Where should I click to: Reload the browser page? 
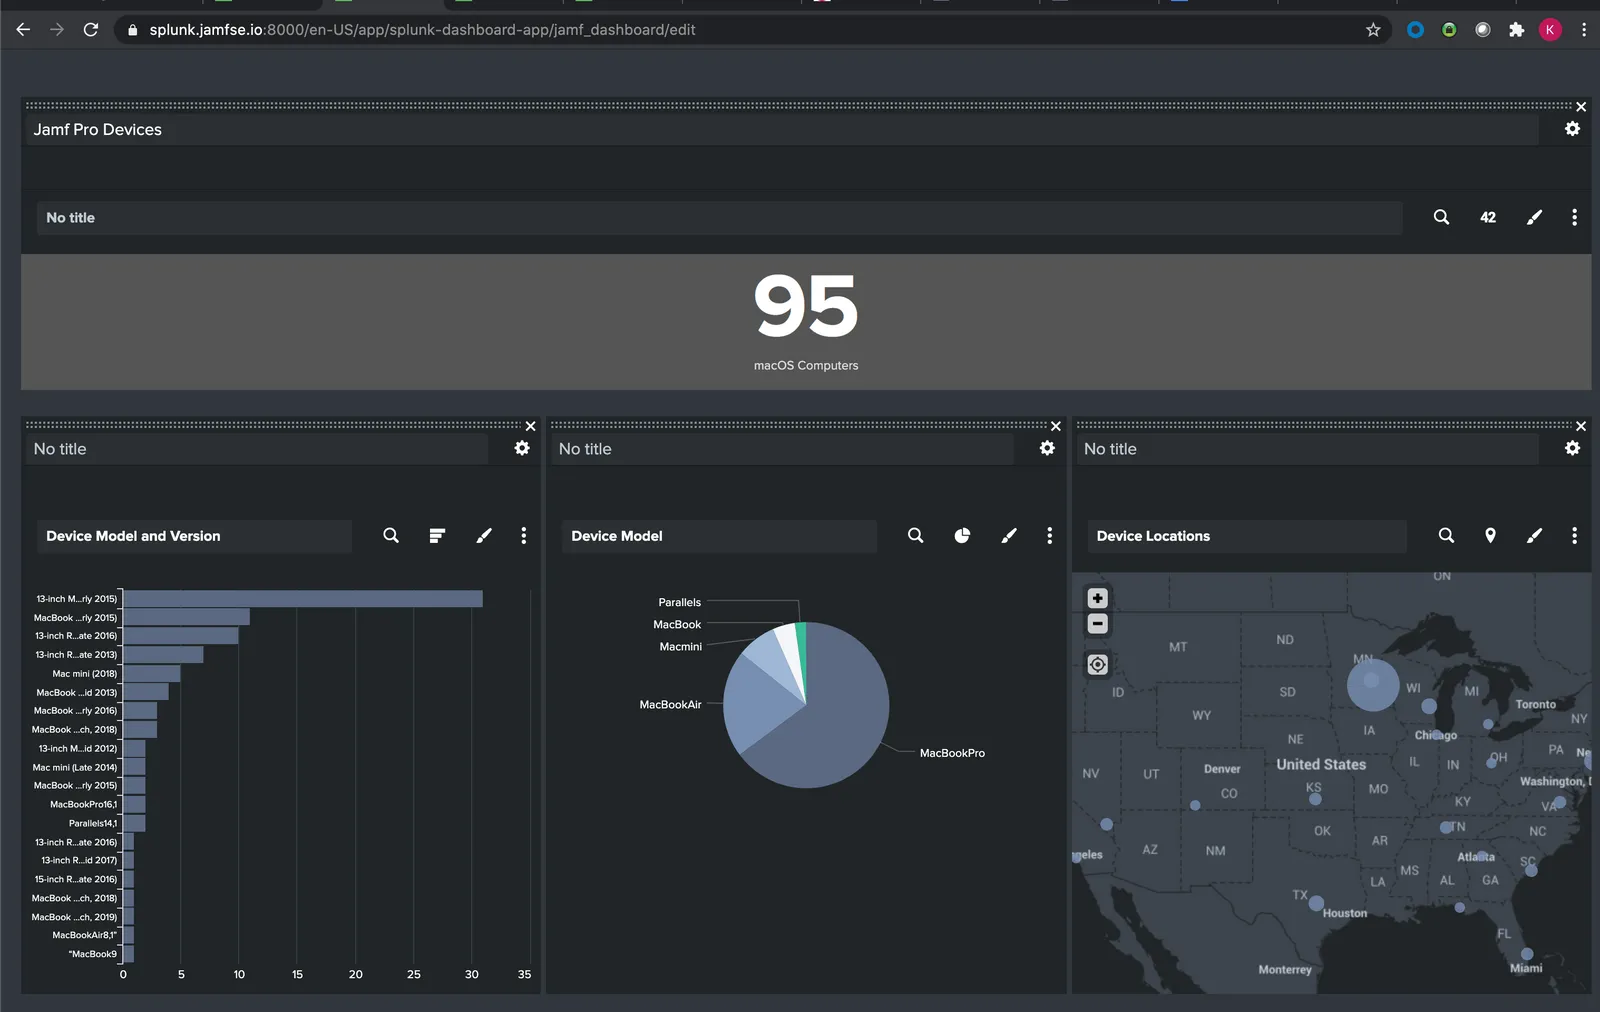tap(91, 30)
